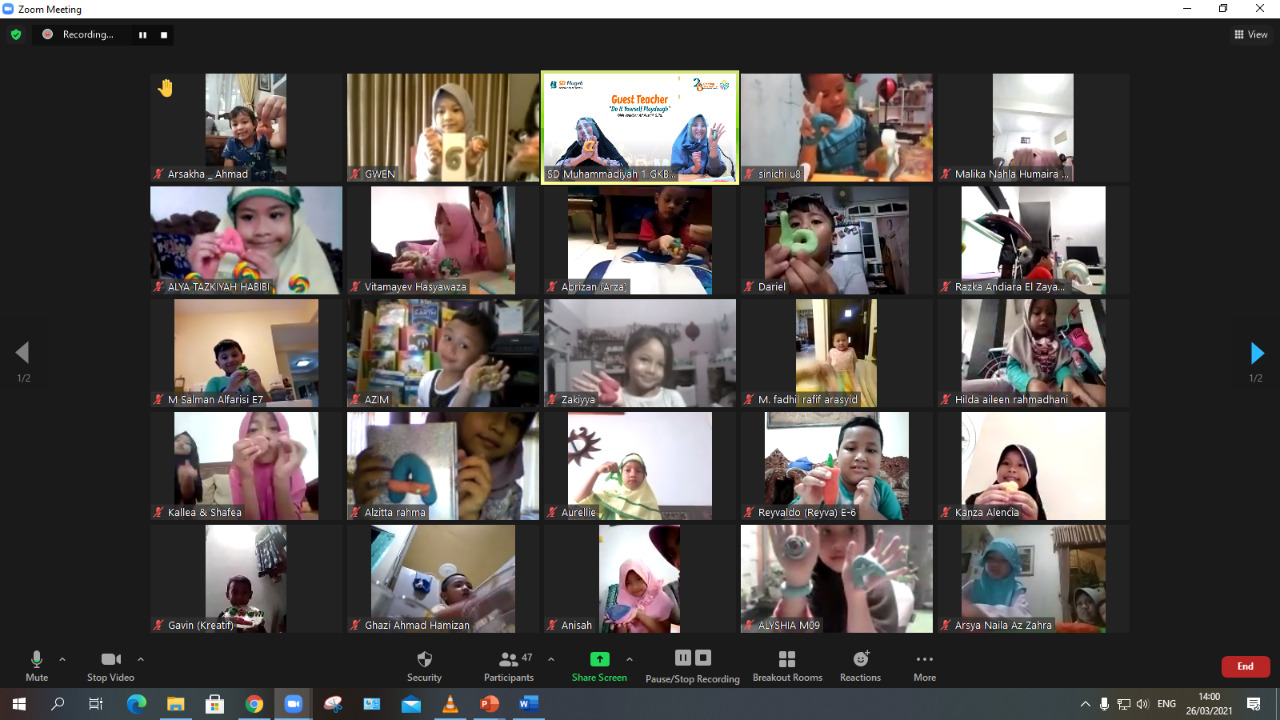Open Google Chrome from taskbar

[x=254, y=704]
